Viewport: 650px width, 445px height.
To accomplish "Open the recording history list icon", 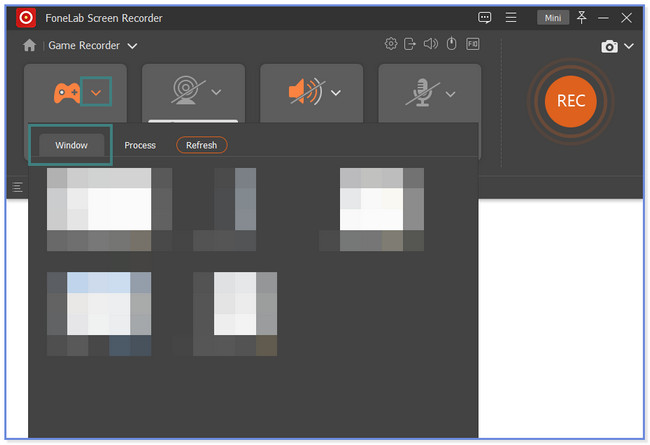I will (17, 187).
